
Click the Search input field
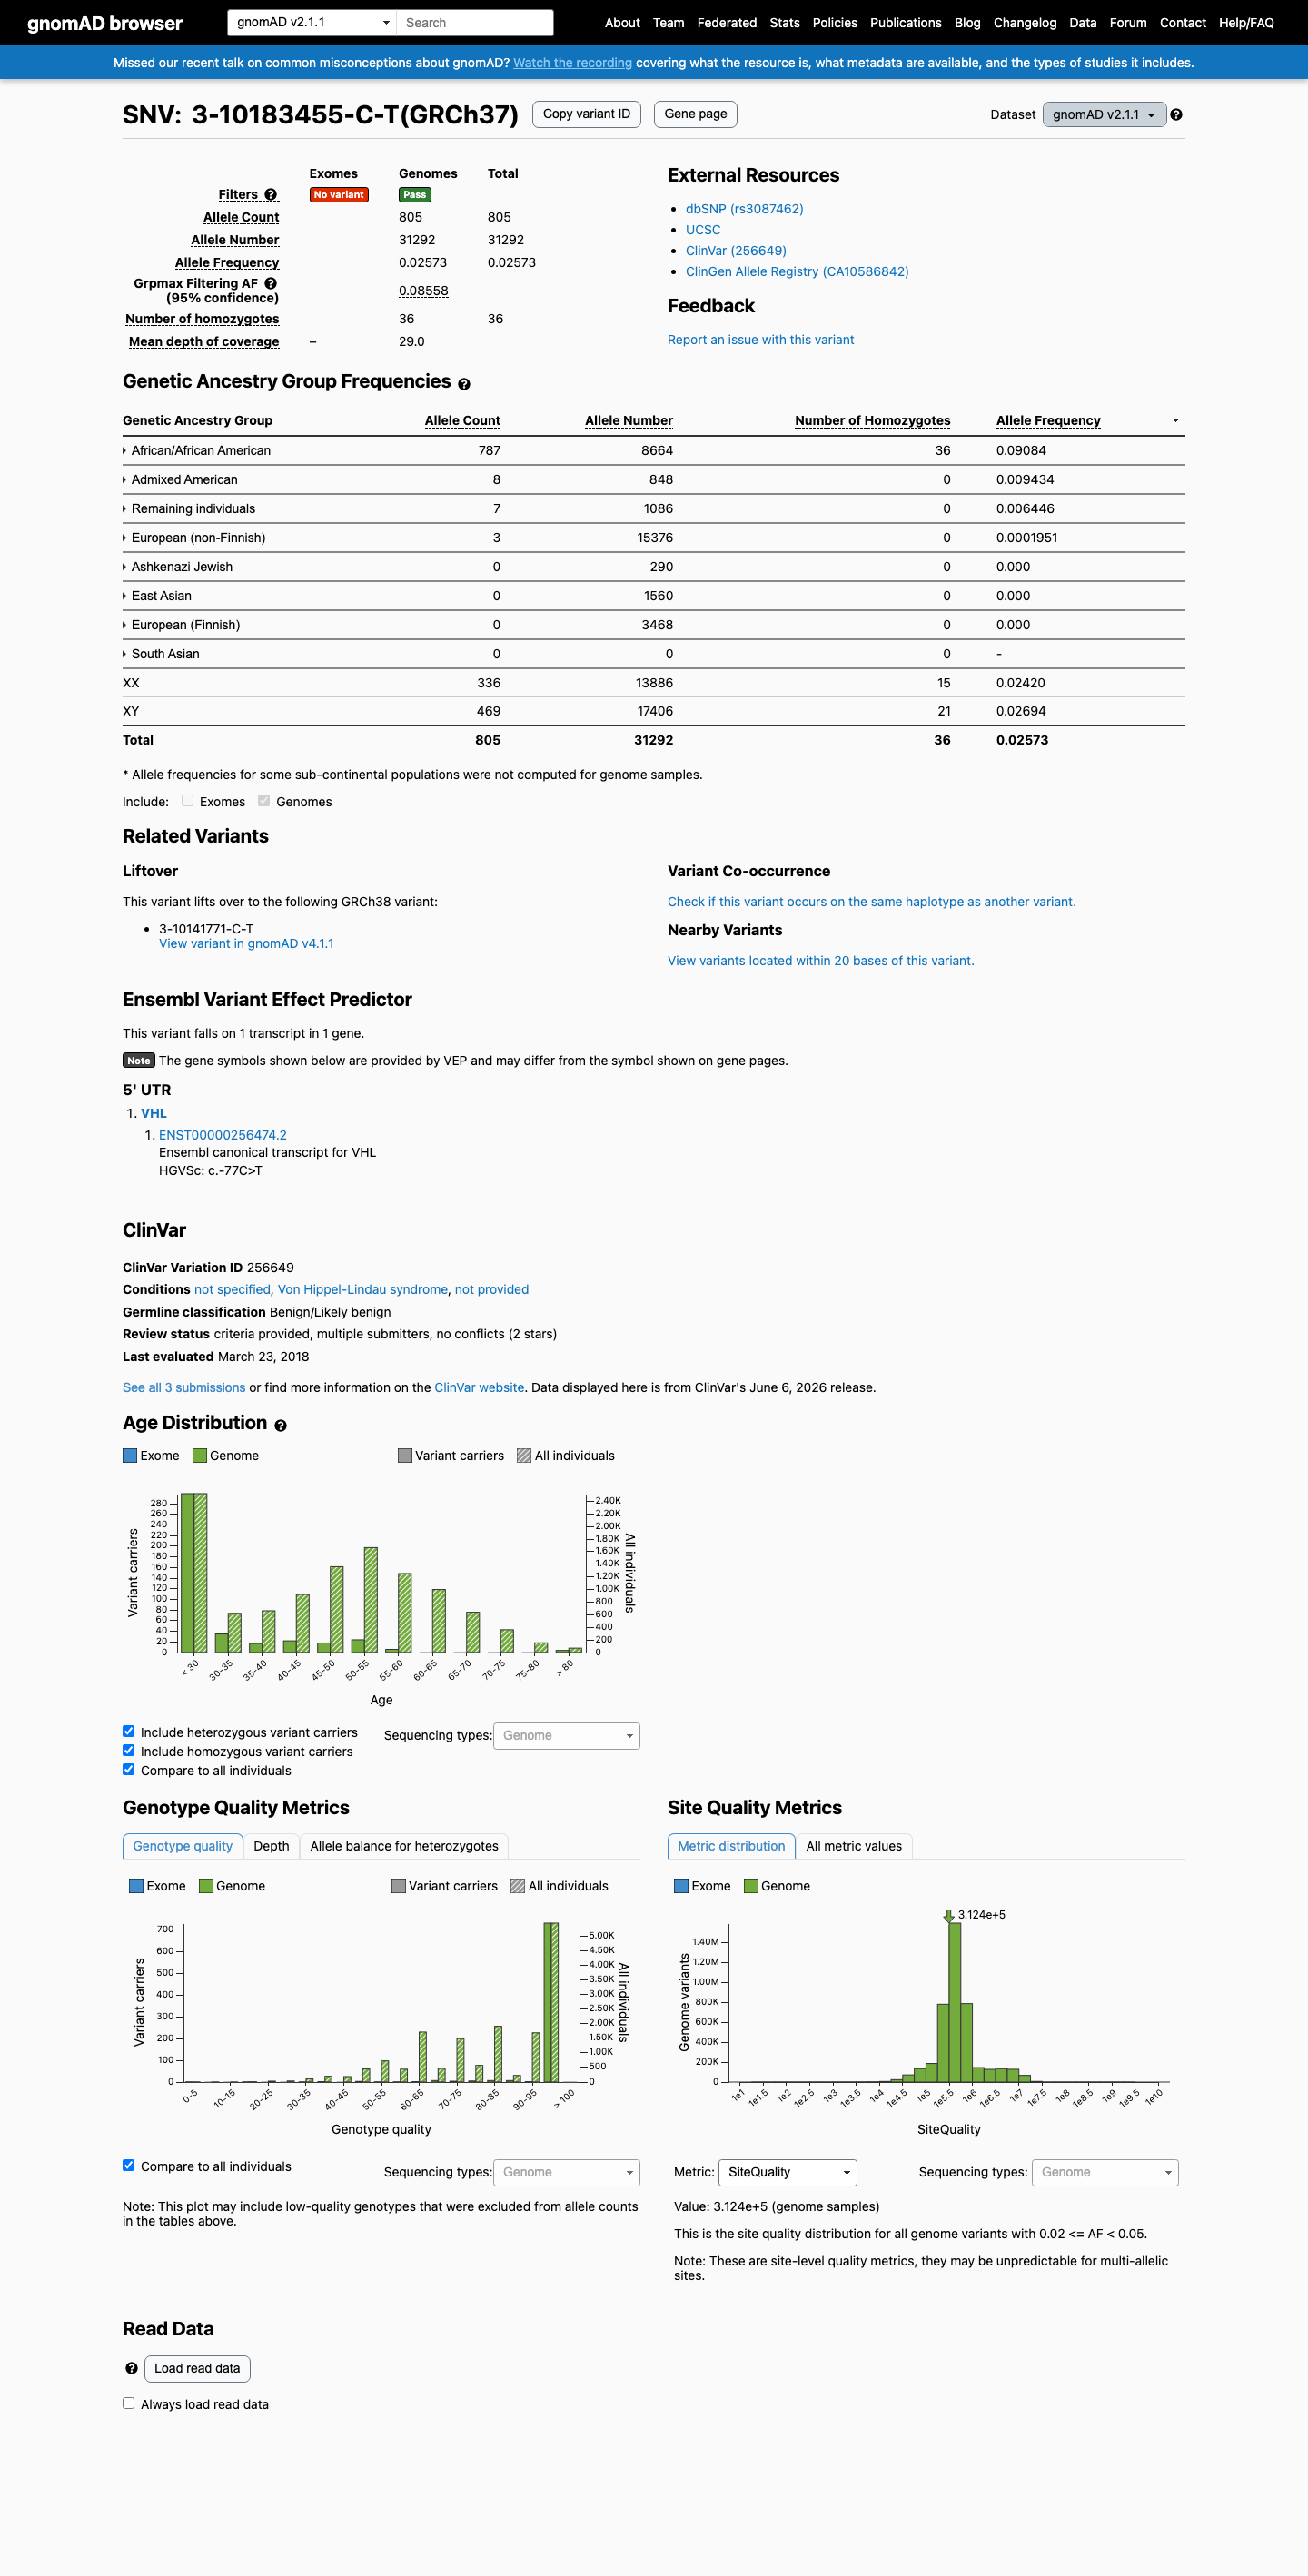tap(475, 22)
